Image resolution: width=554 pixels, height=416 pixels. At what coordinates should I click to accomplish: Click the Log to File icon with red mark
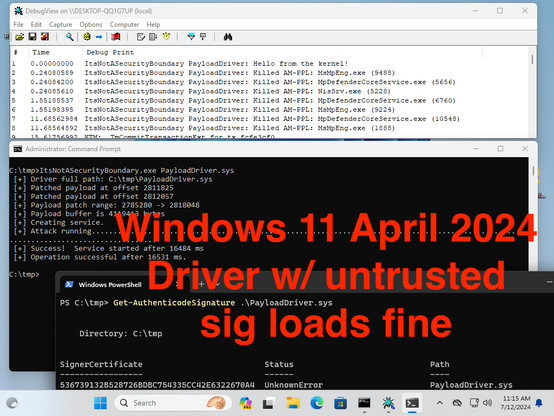(45, 37)
